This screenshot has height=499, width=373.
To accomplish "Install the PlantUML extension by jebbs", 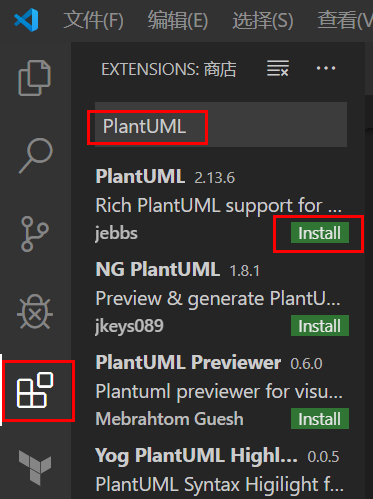I will click(x=320, y=233).
